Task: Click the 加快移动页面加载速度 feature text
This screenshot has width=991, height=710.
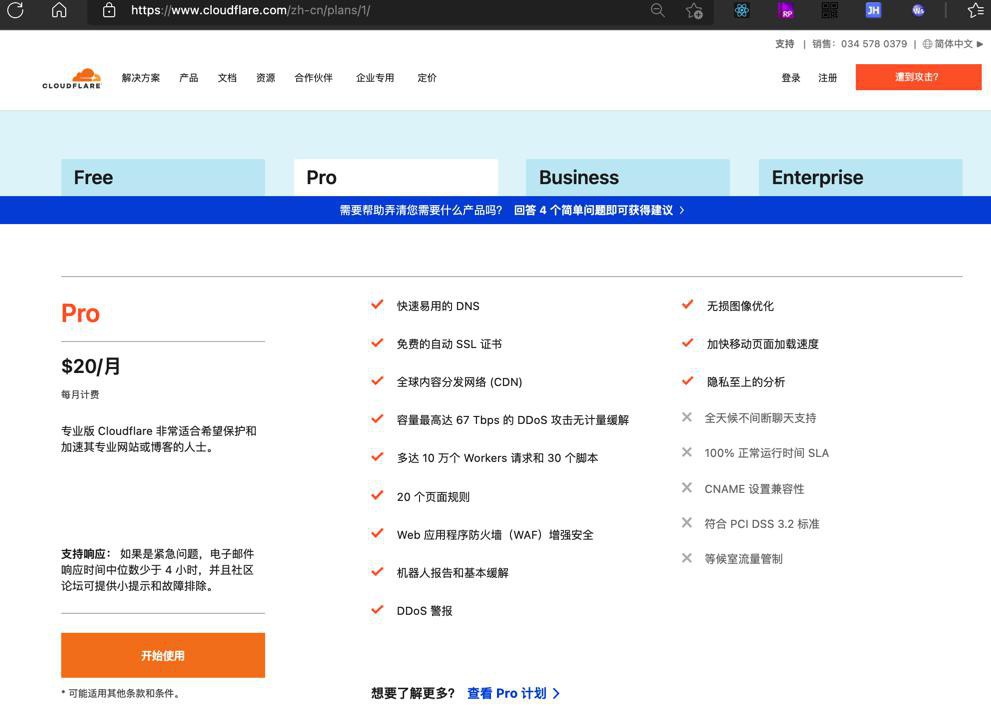Action: (x=763, y=344)
